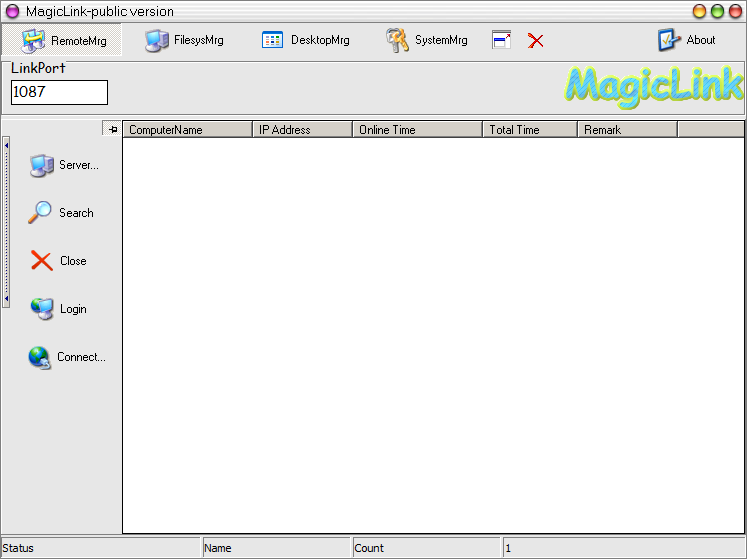Click the Remark column header

[627, 129]
